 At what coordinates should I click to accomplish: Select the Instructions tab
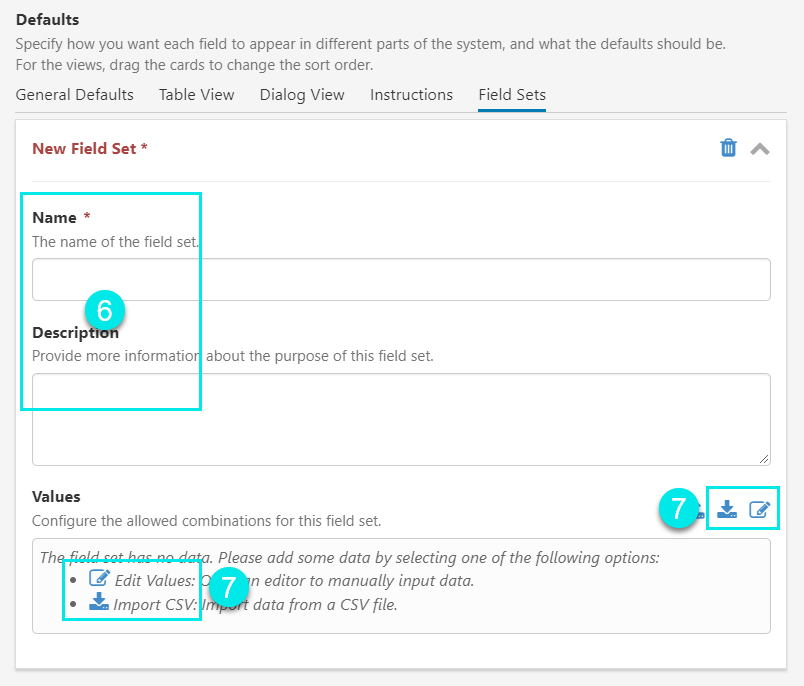[411, 95]
